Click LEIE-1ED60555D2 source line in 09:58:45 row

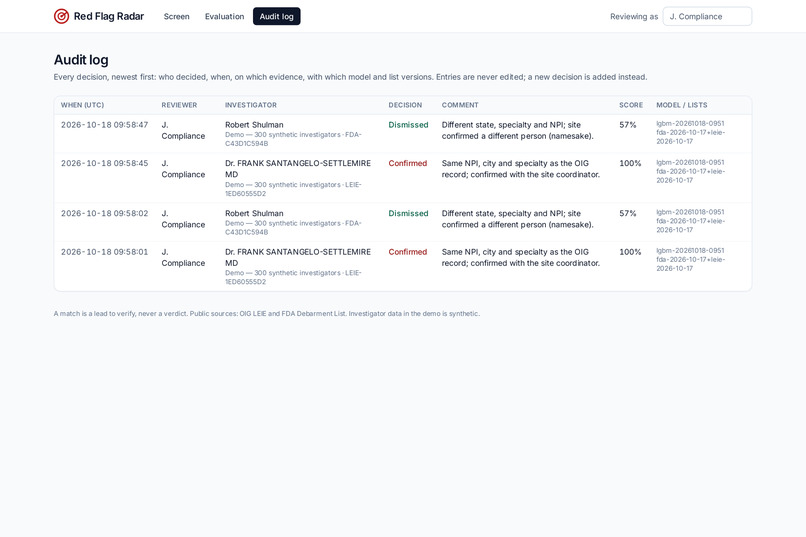coord(294,189)
